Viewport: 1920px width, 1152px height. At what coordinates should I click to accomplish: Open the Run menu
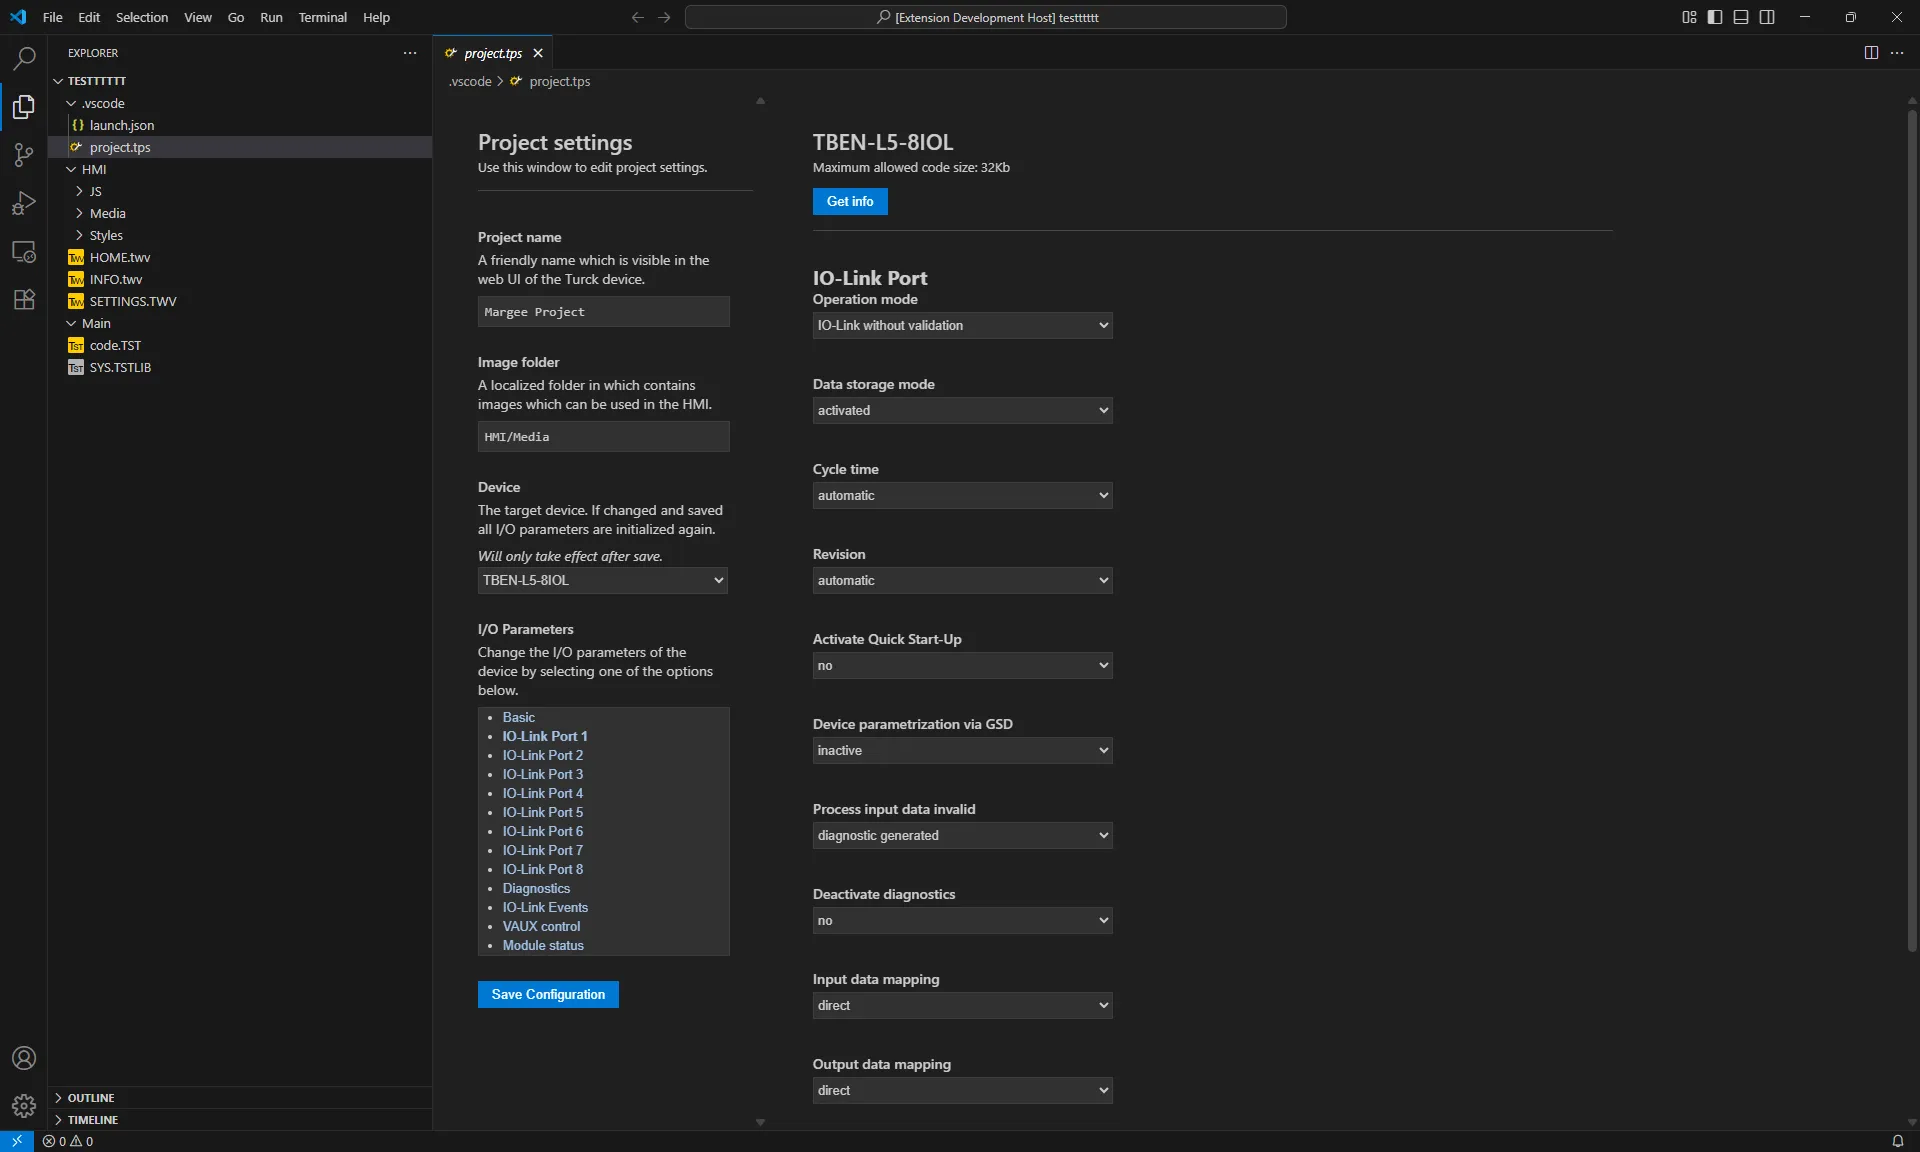pyautogui.click(x=271, y=17)
